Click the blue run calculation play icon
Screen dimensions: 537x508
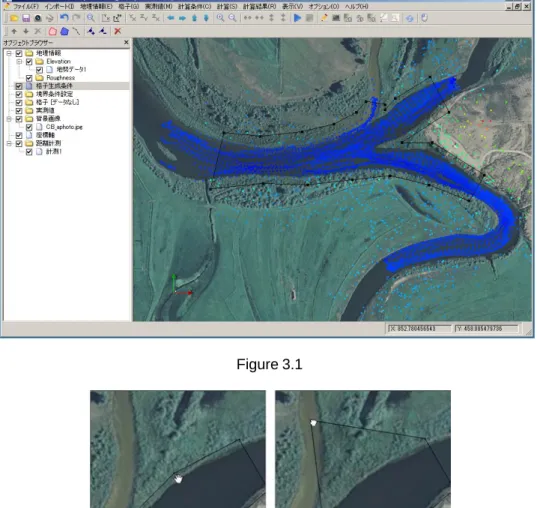[x=298, y=18]
